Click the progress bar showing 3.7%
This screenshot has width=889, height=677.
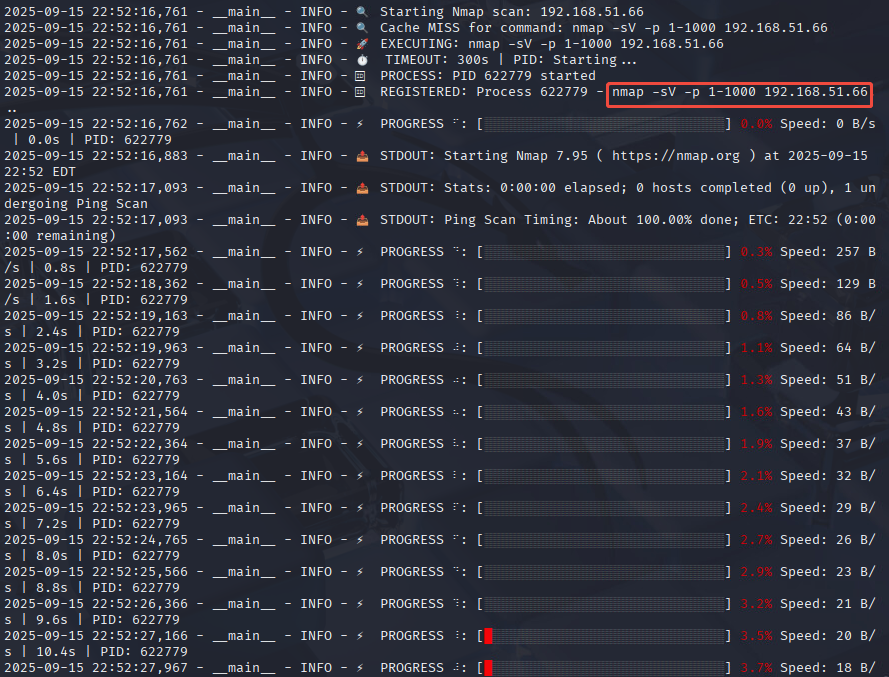(x=604, y=668)
